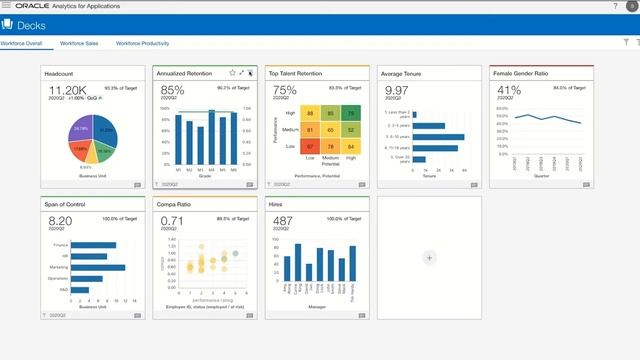Star the Annualized Retention card as favorite
This screenshot has width=640, height=360.
coord(232,73)
